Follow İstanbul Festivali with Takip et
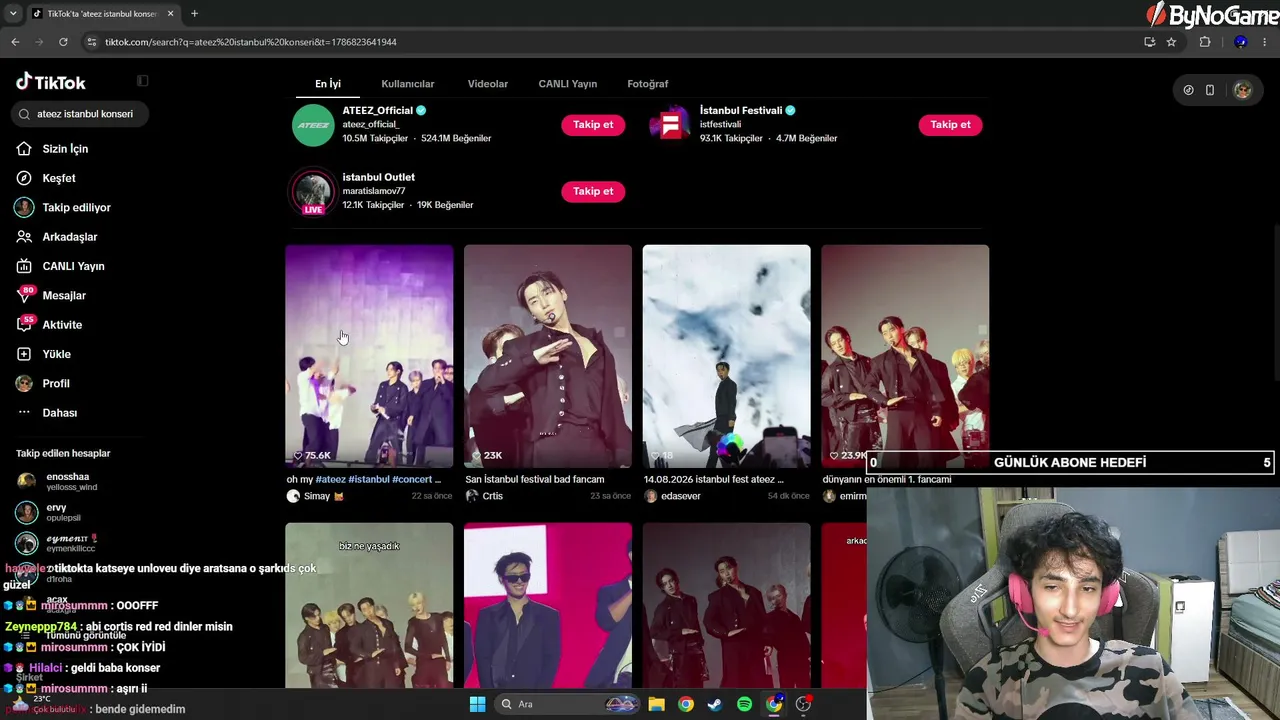Viewport: 1280px width, 720px height. pos(950,125)
